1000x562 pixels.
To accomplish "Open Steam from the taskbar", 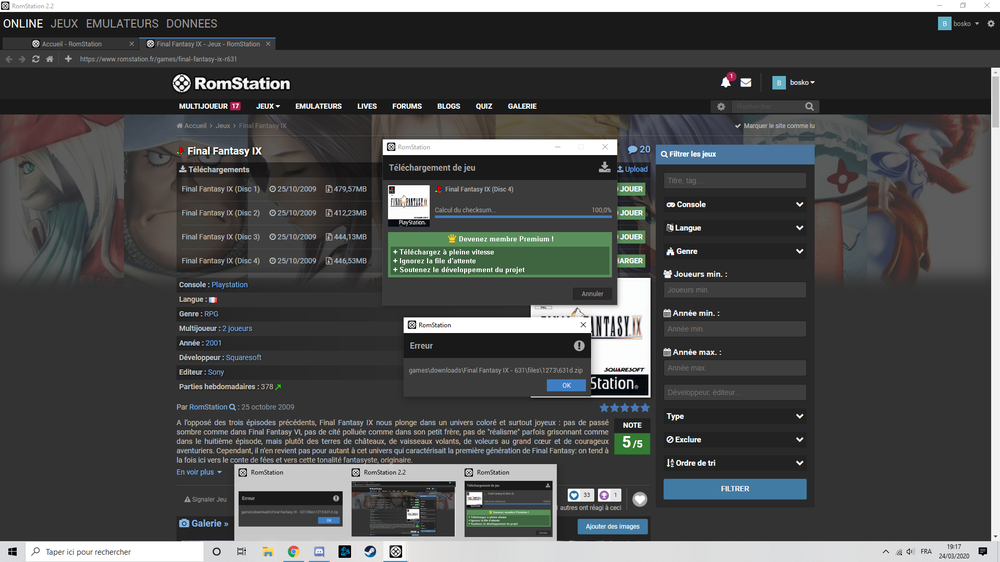I will coord(370,551).
